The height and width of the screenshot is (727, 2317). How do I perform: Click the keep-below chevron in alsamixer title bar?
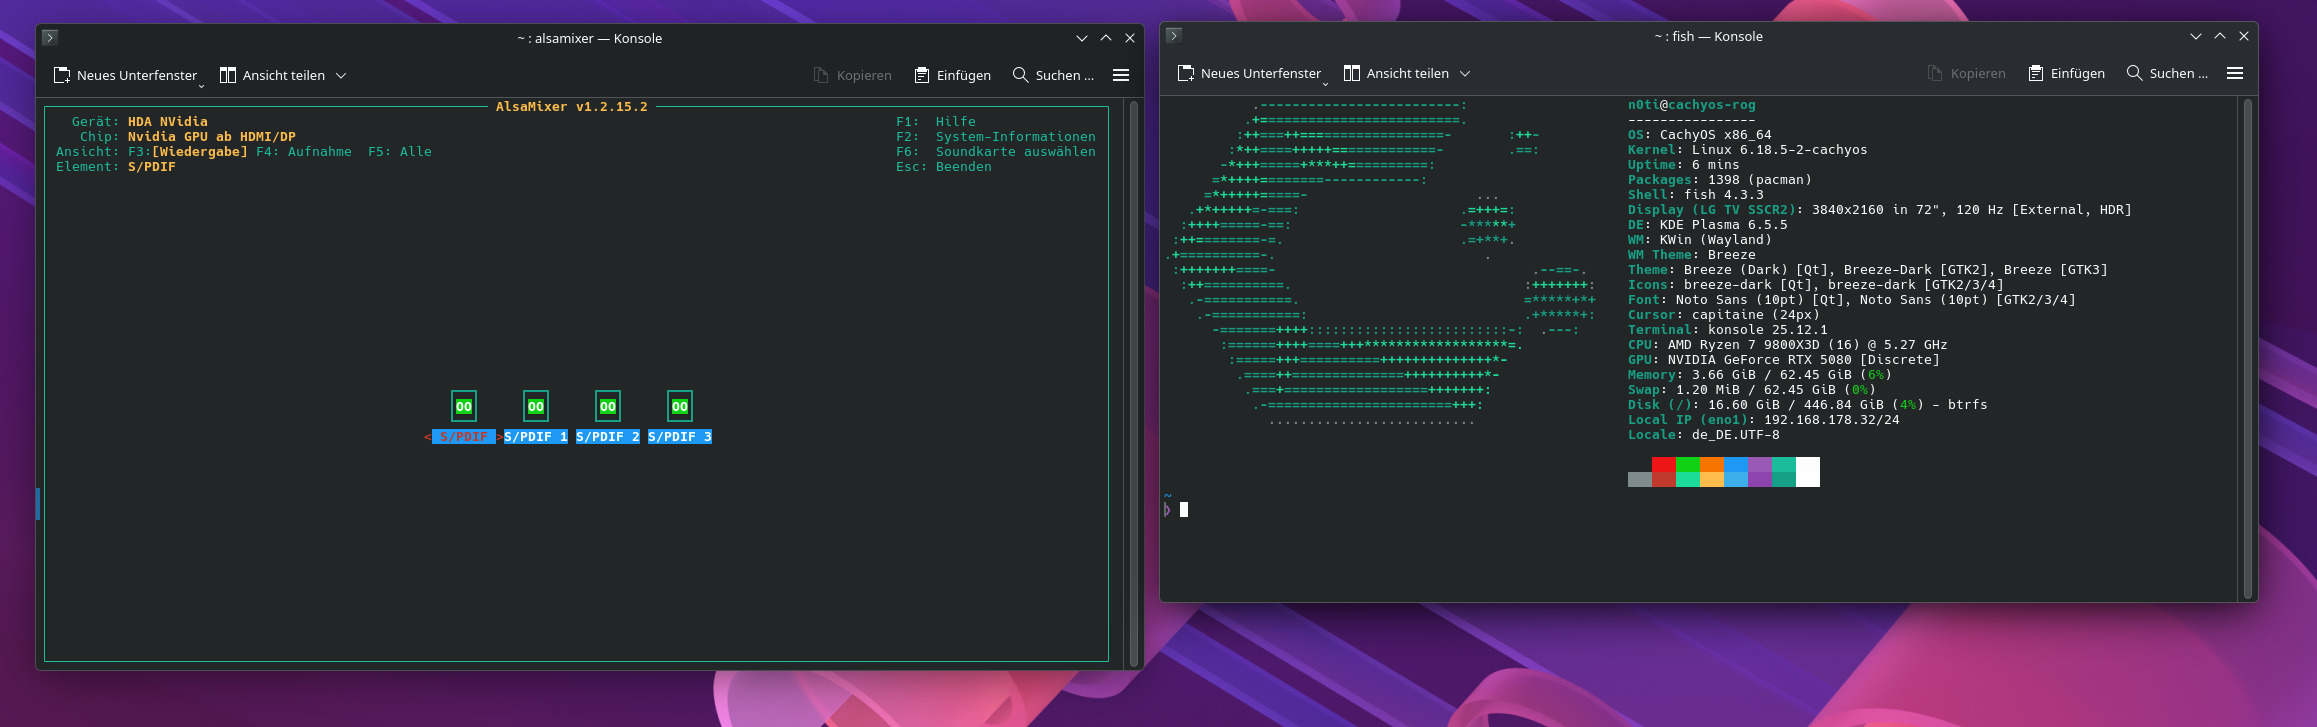[1082, 38]
